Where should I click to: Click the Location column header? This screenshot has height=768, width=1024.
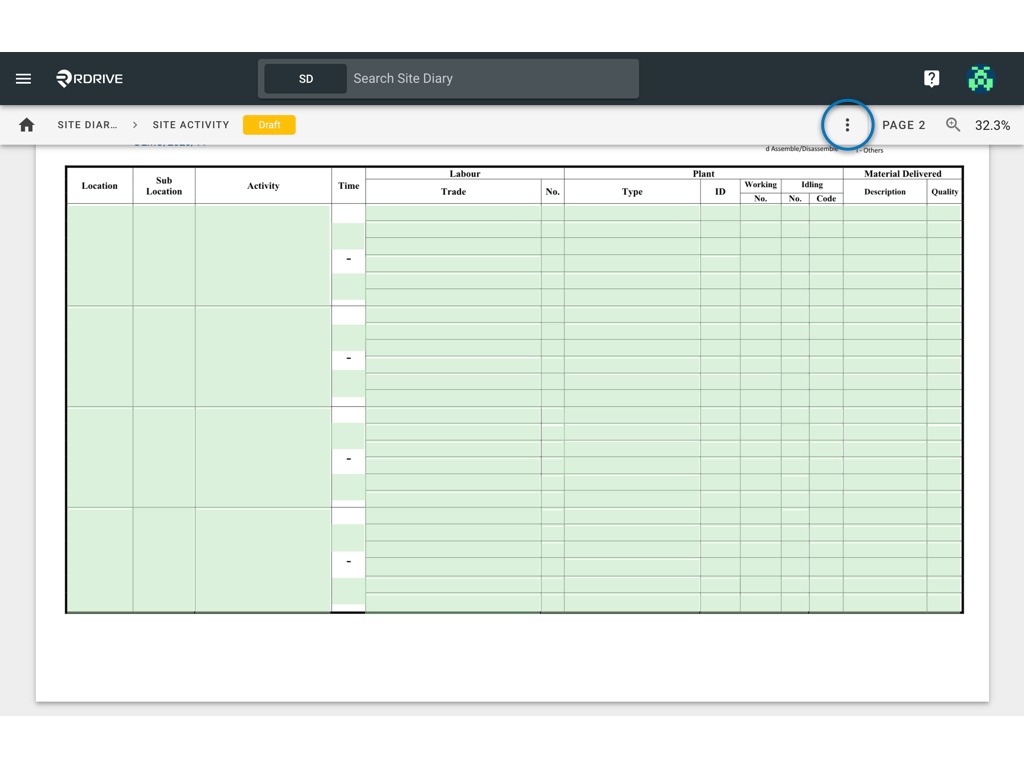(99, 185)
